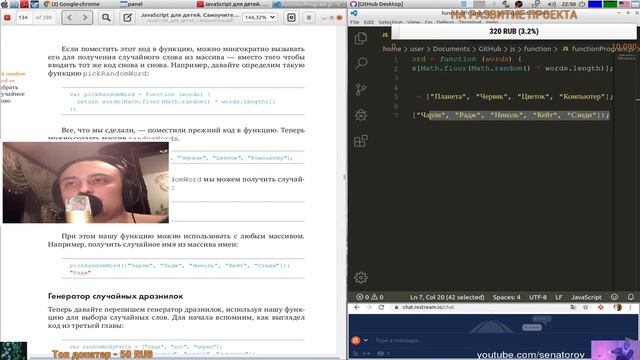Viewport: 640px width, 360px height.
Task: Open the volume control in system tray
Action: coord(552,4)
